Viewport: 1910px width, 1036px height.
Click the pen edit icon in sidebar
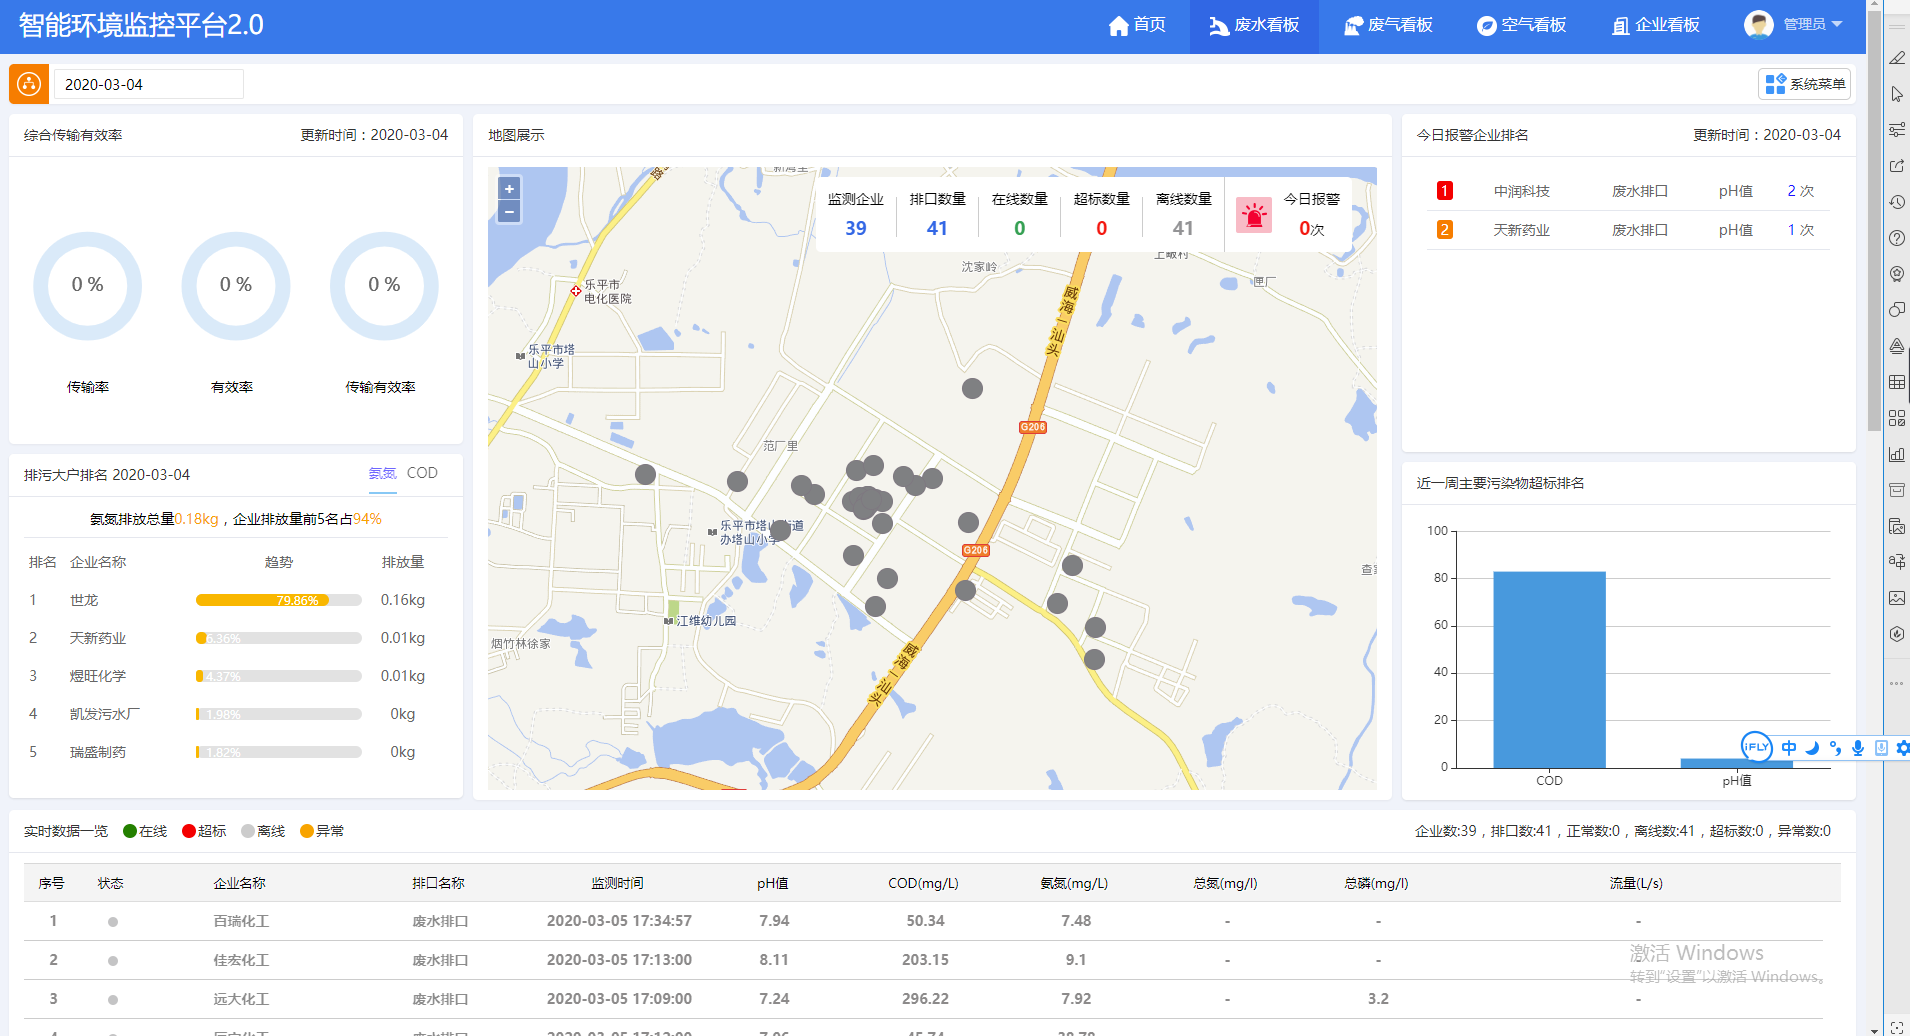click(x=1896, y=58)
